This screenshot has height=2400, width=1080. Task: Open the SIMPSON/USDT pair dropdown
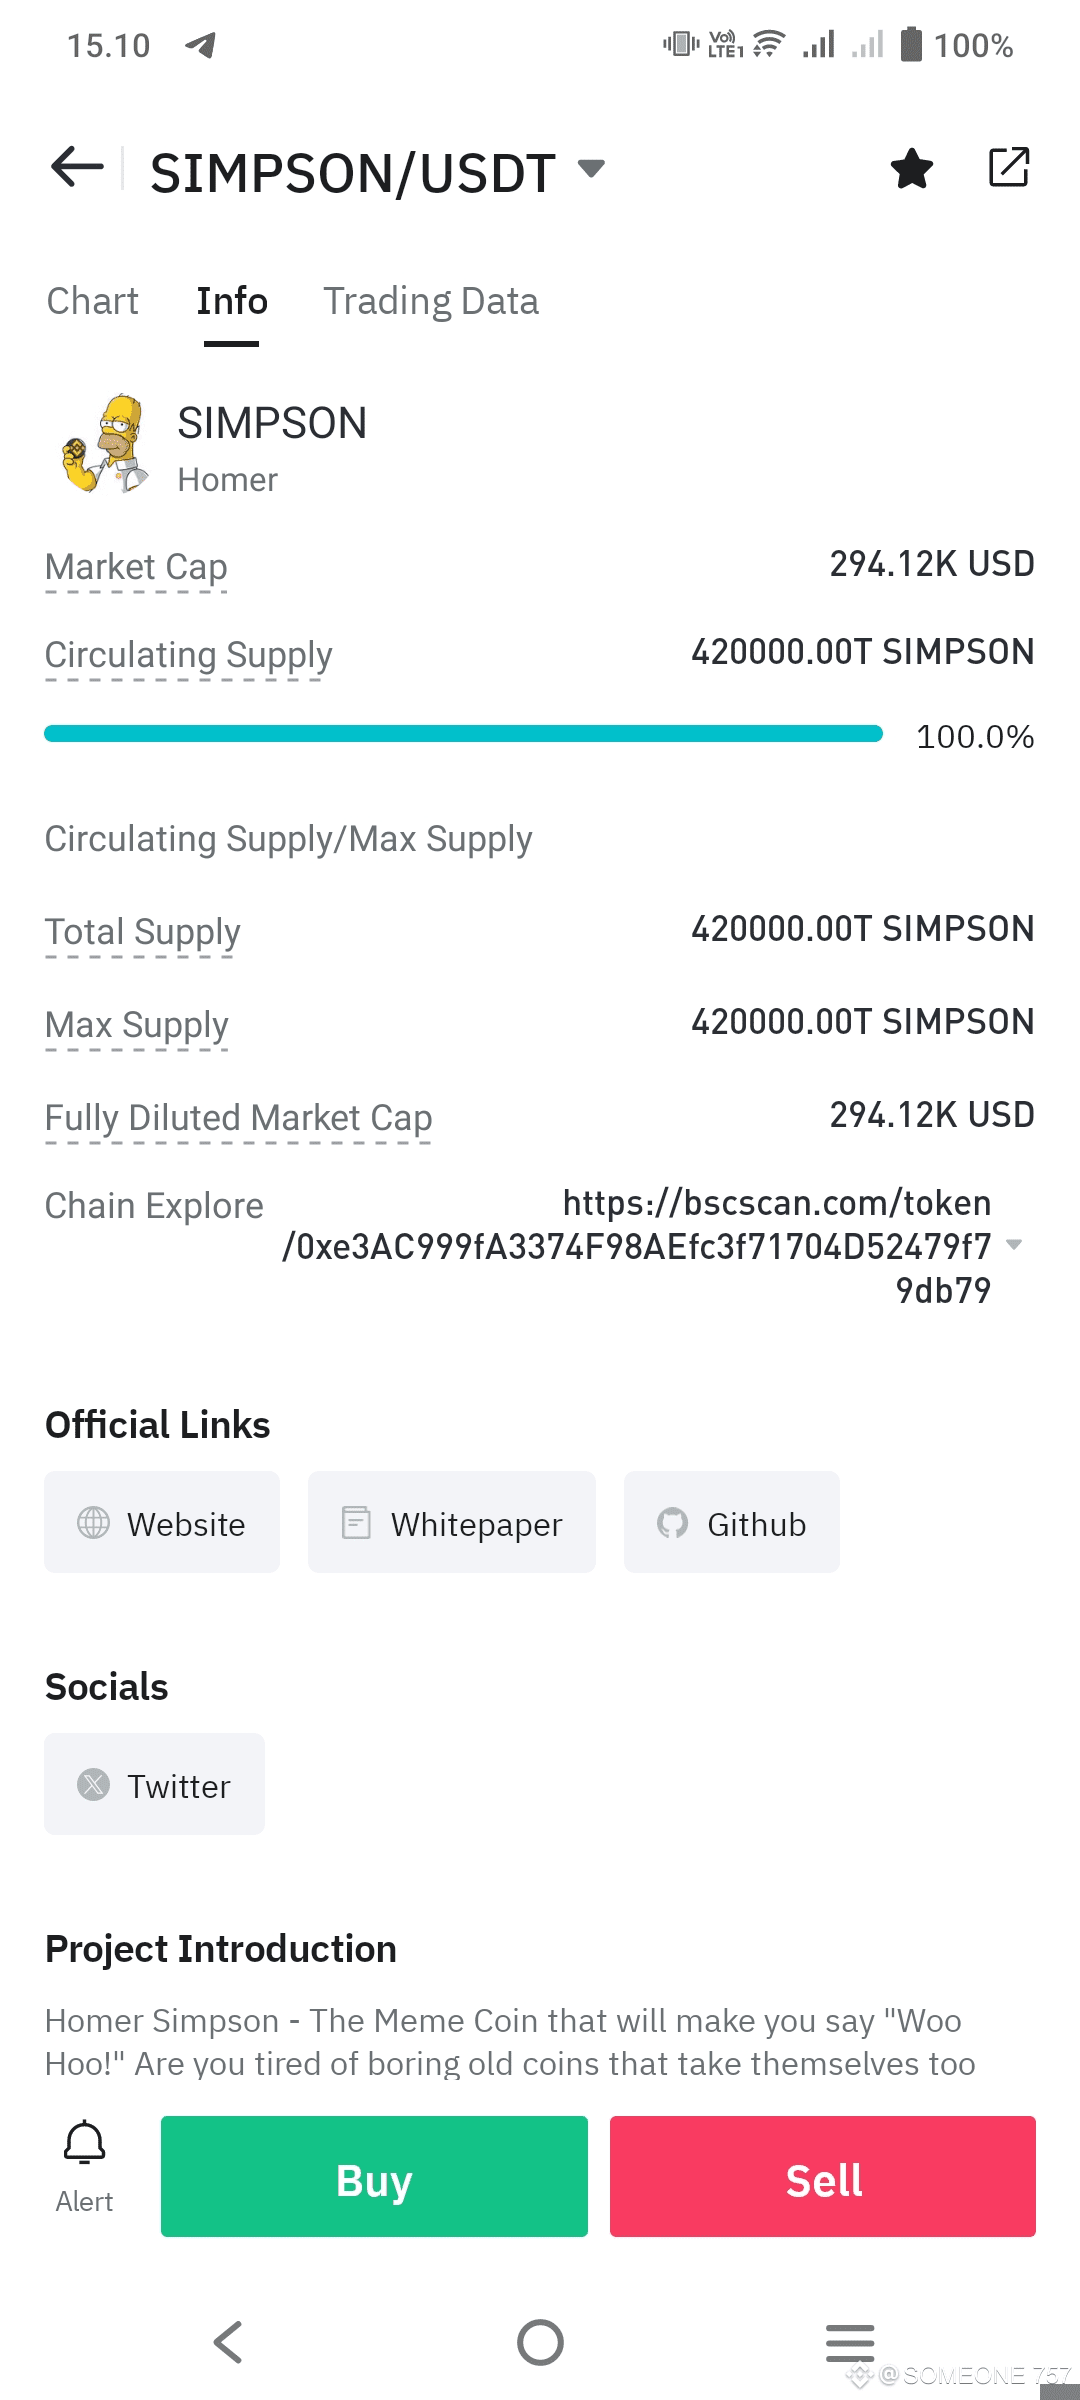[x=592, y=168]
